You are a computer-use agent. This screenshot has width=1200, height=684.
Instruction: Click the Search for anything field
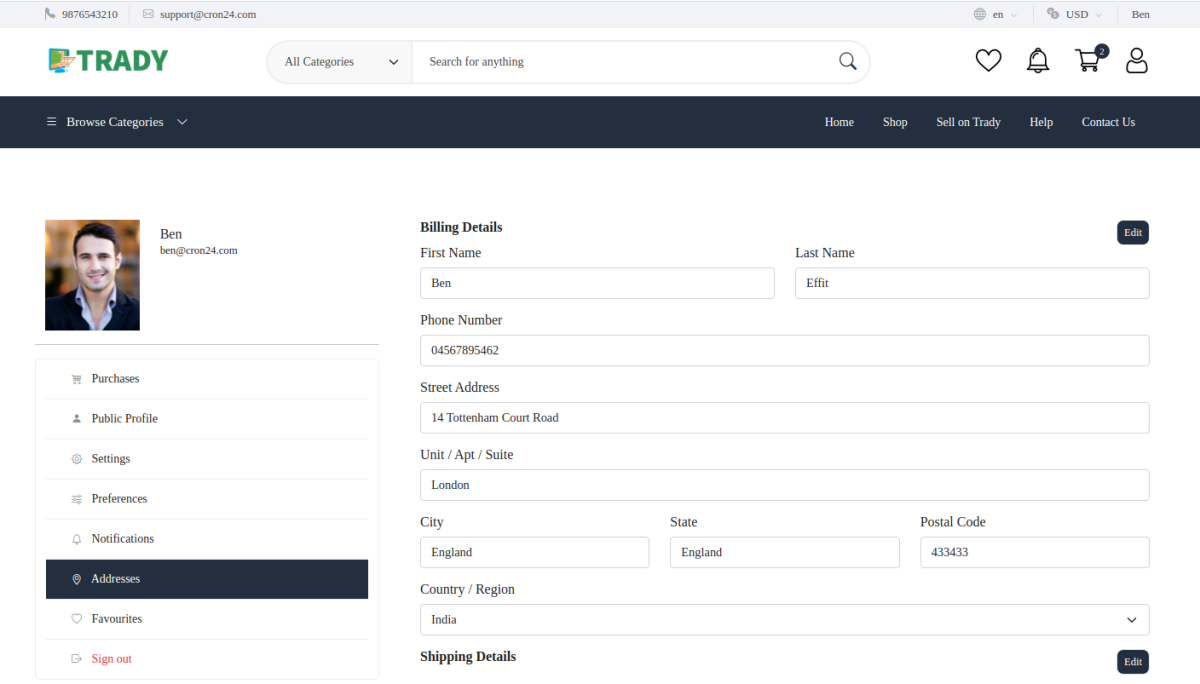625,62
